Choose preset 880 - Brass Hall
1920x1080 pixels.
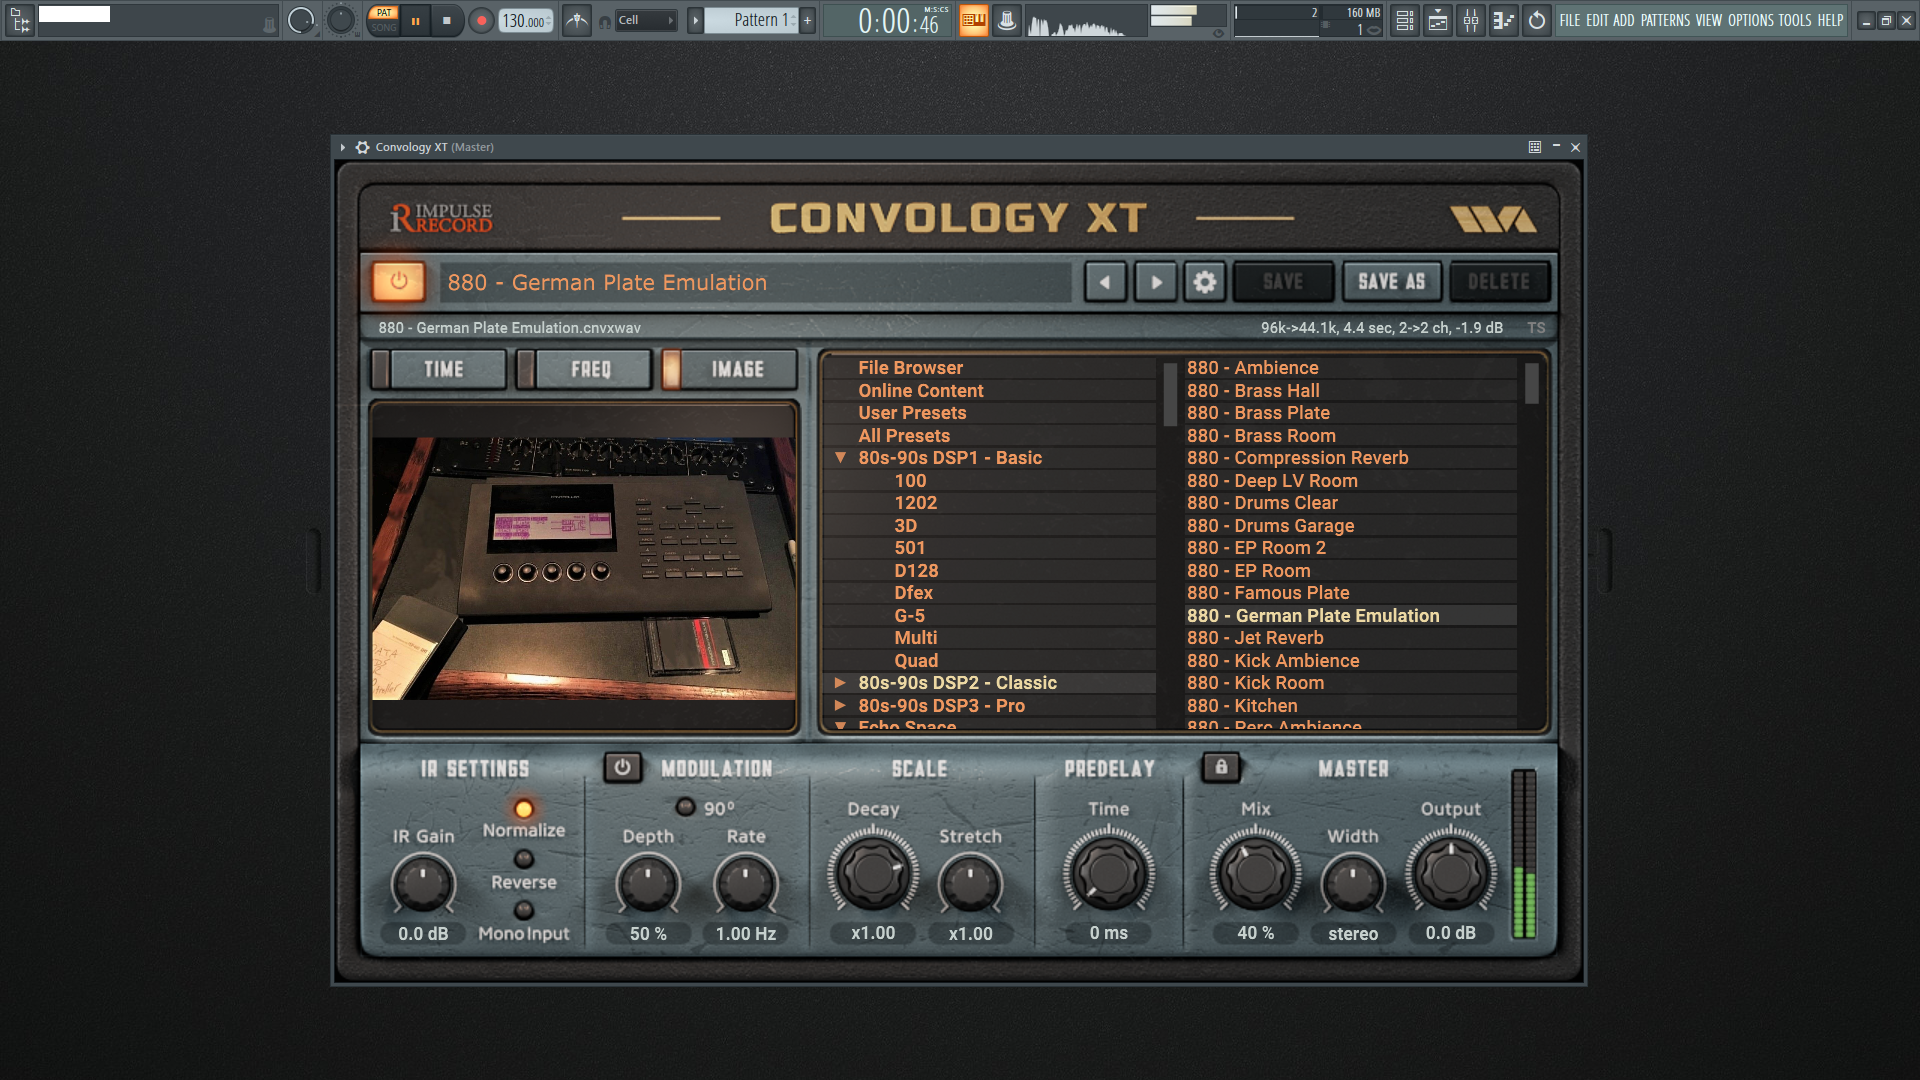click(1253, 391)
